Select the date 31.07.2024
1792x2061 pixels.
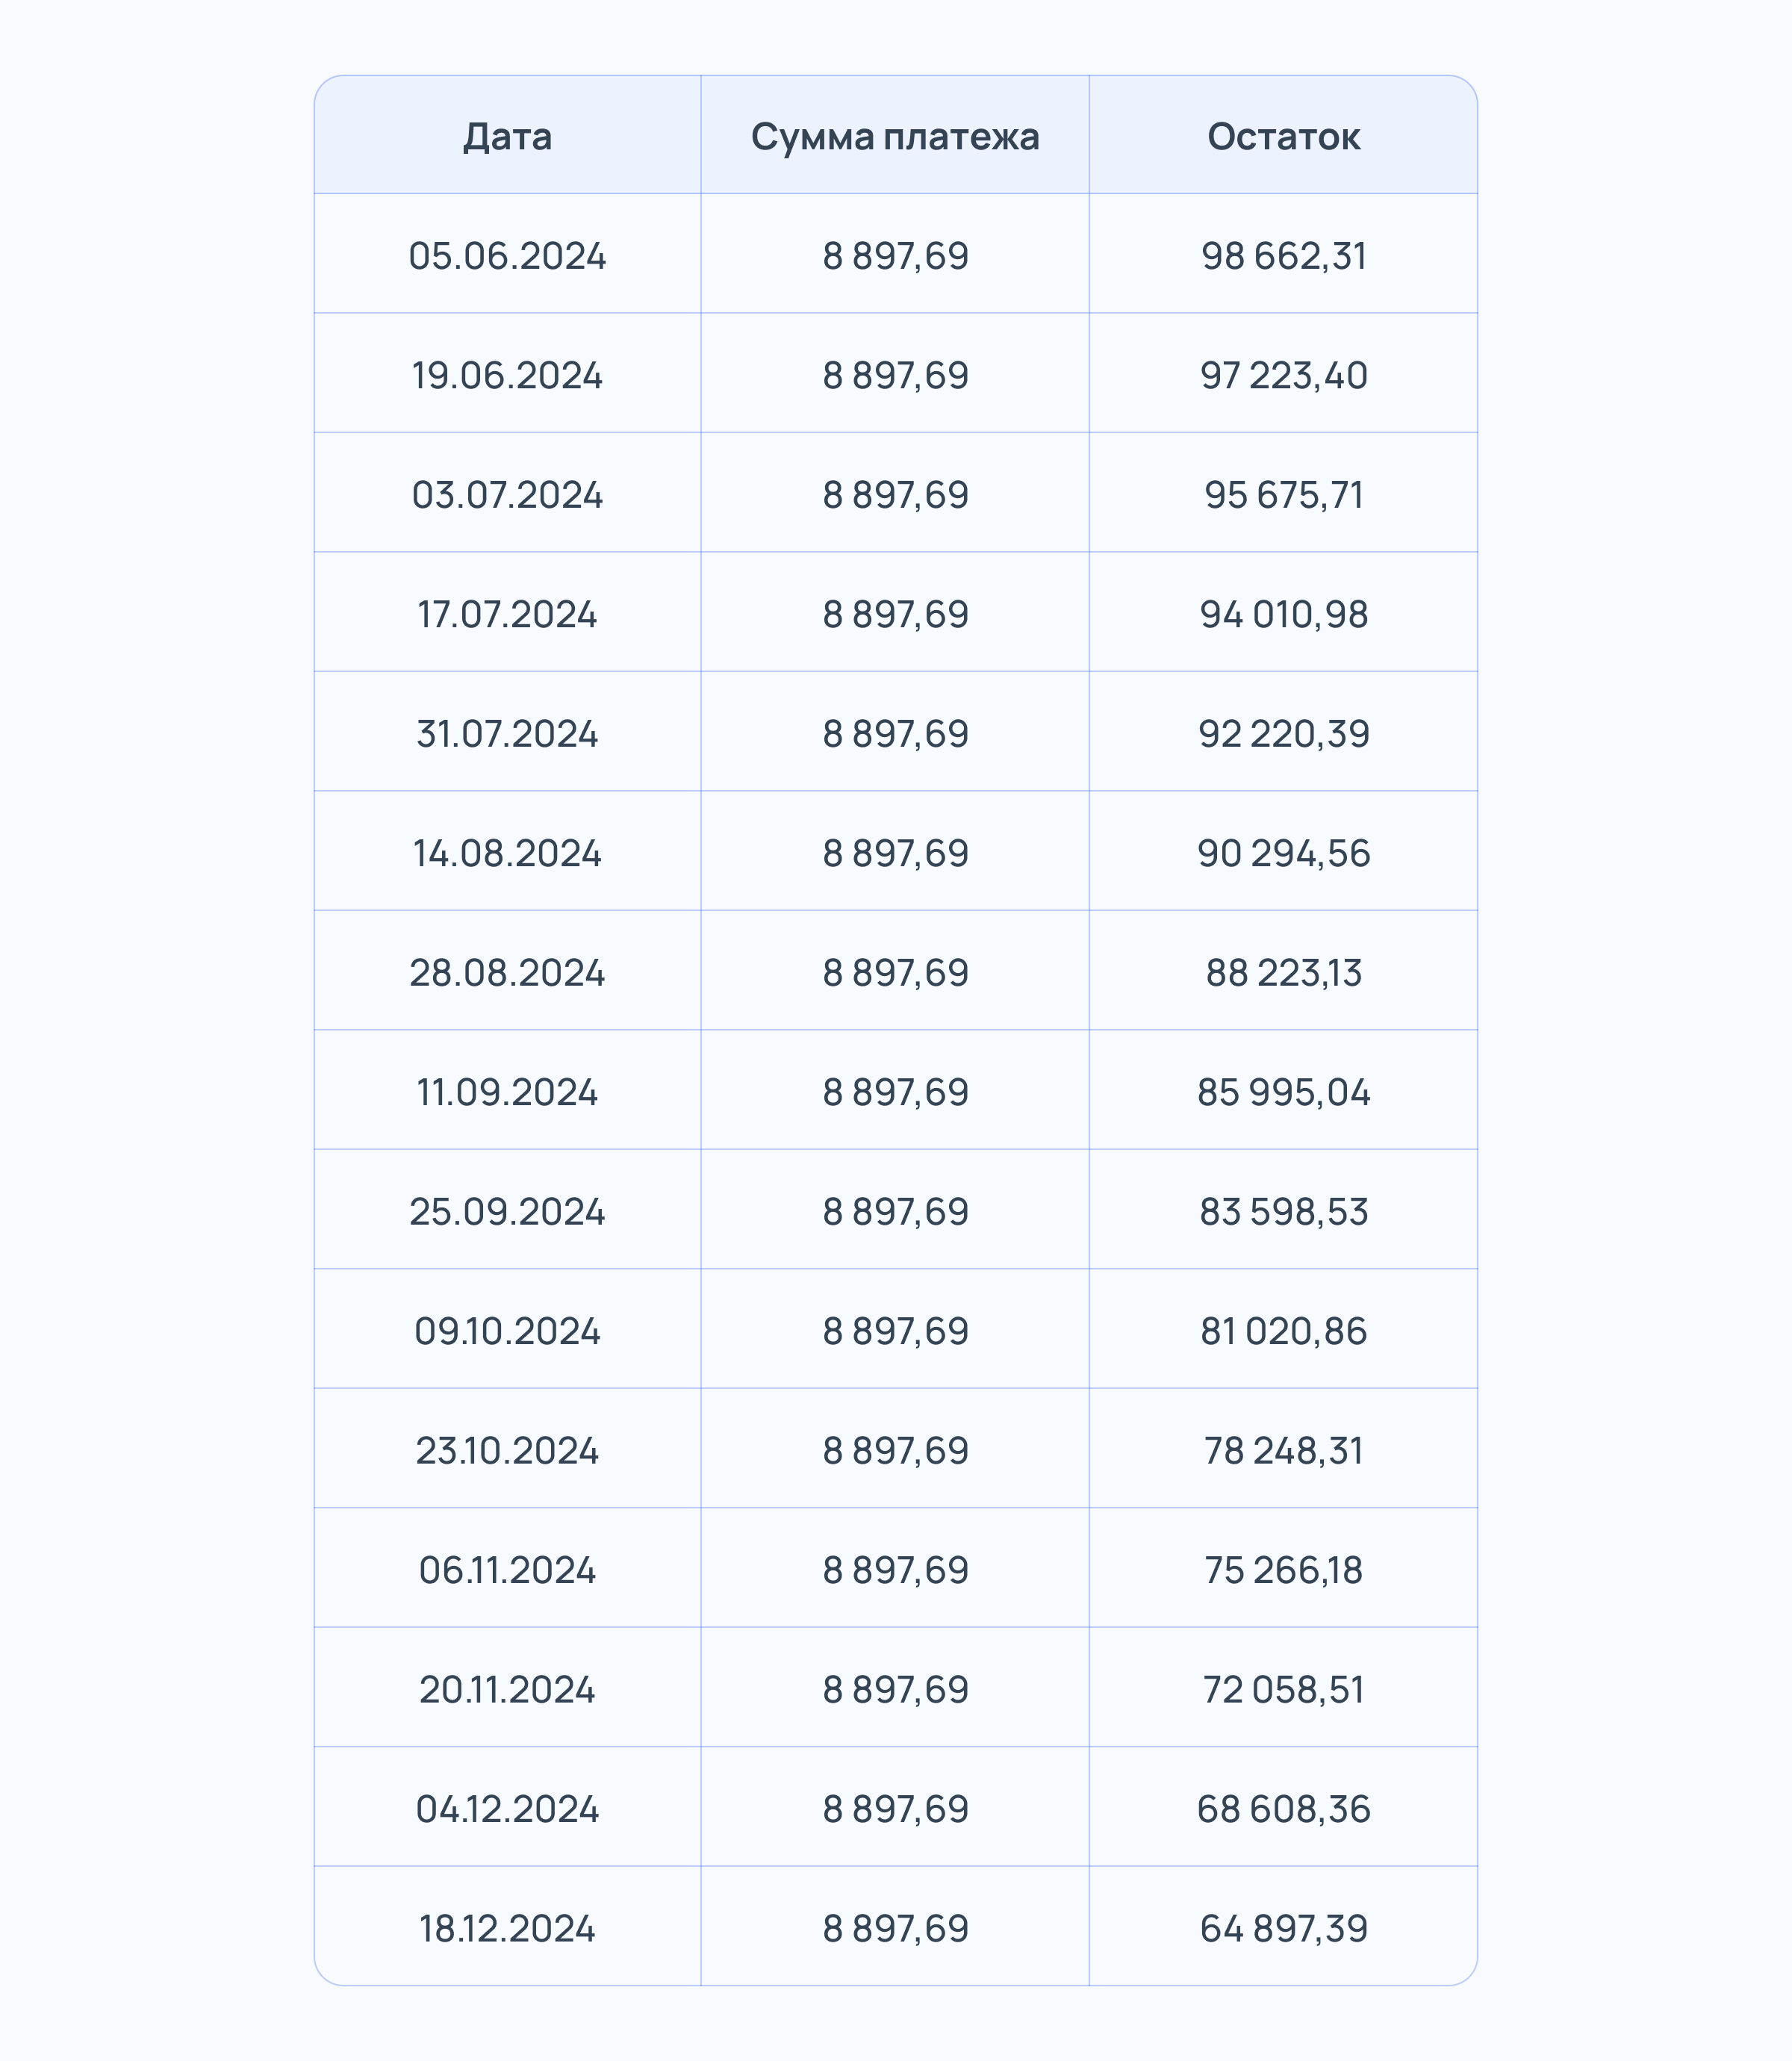coord(507,734)
